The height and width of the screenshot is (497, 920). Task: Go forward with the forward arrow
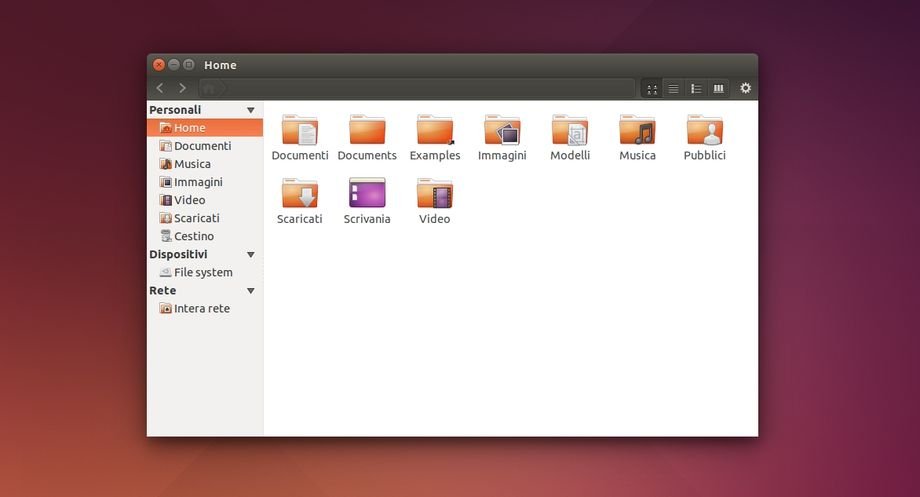click(x=182, y=88)
